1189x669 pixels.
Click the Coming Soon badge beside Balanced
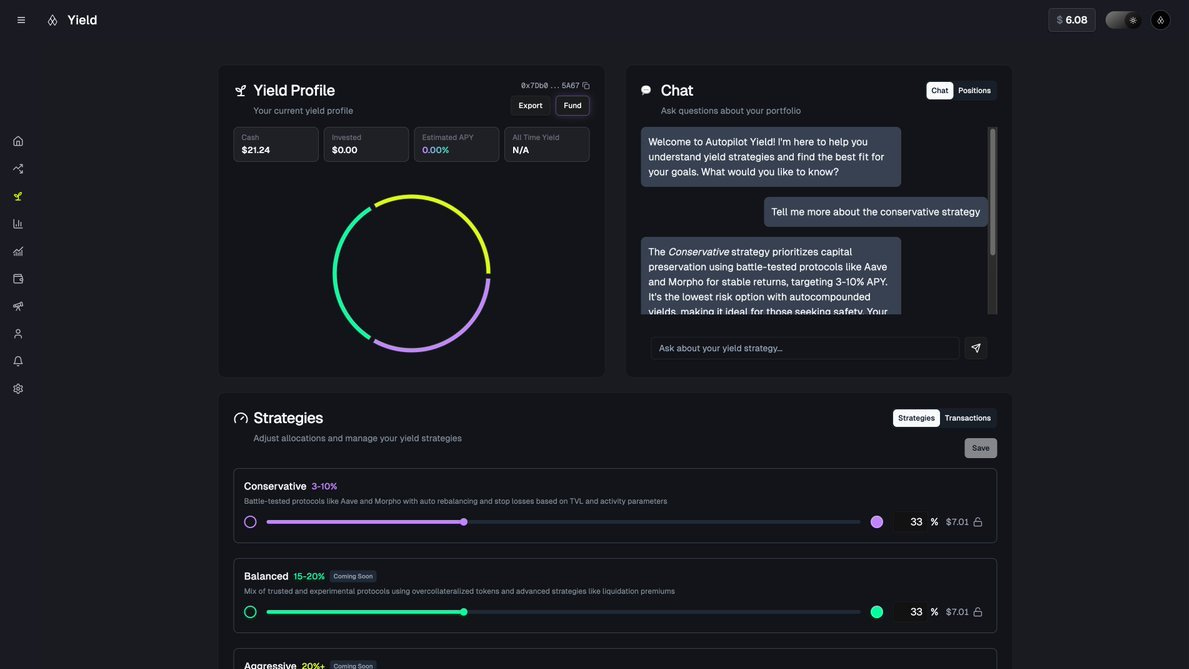point(353,576)
